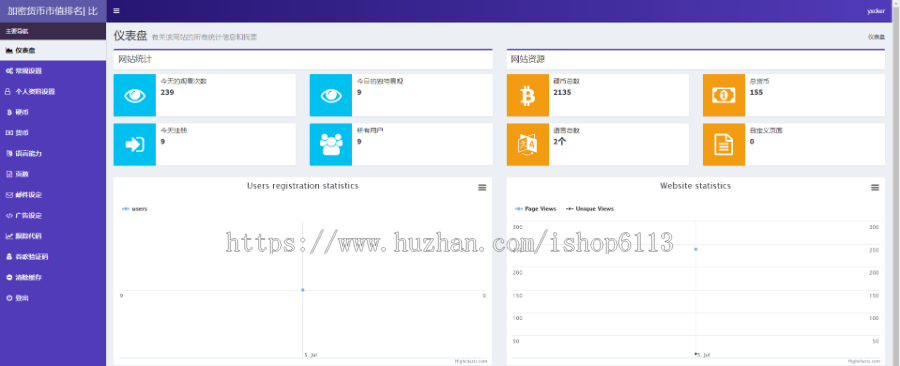Viewport: 900px width, 366px height.
Task: Click the Website statistics chart title
Action: pos(695,186)
